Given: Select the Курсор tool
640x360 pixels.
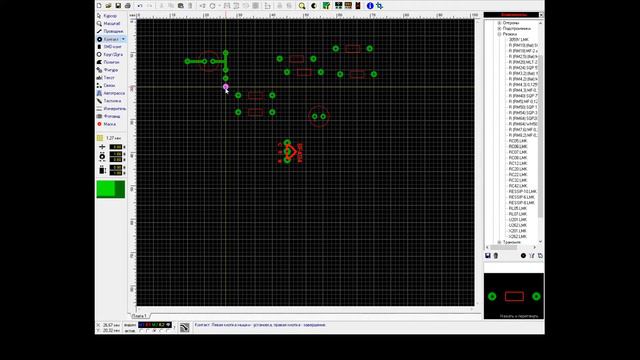Looking at the screenshot, I should point(111,16).
